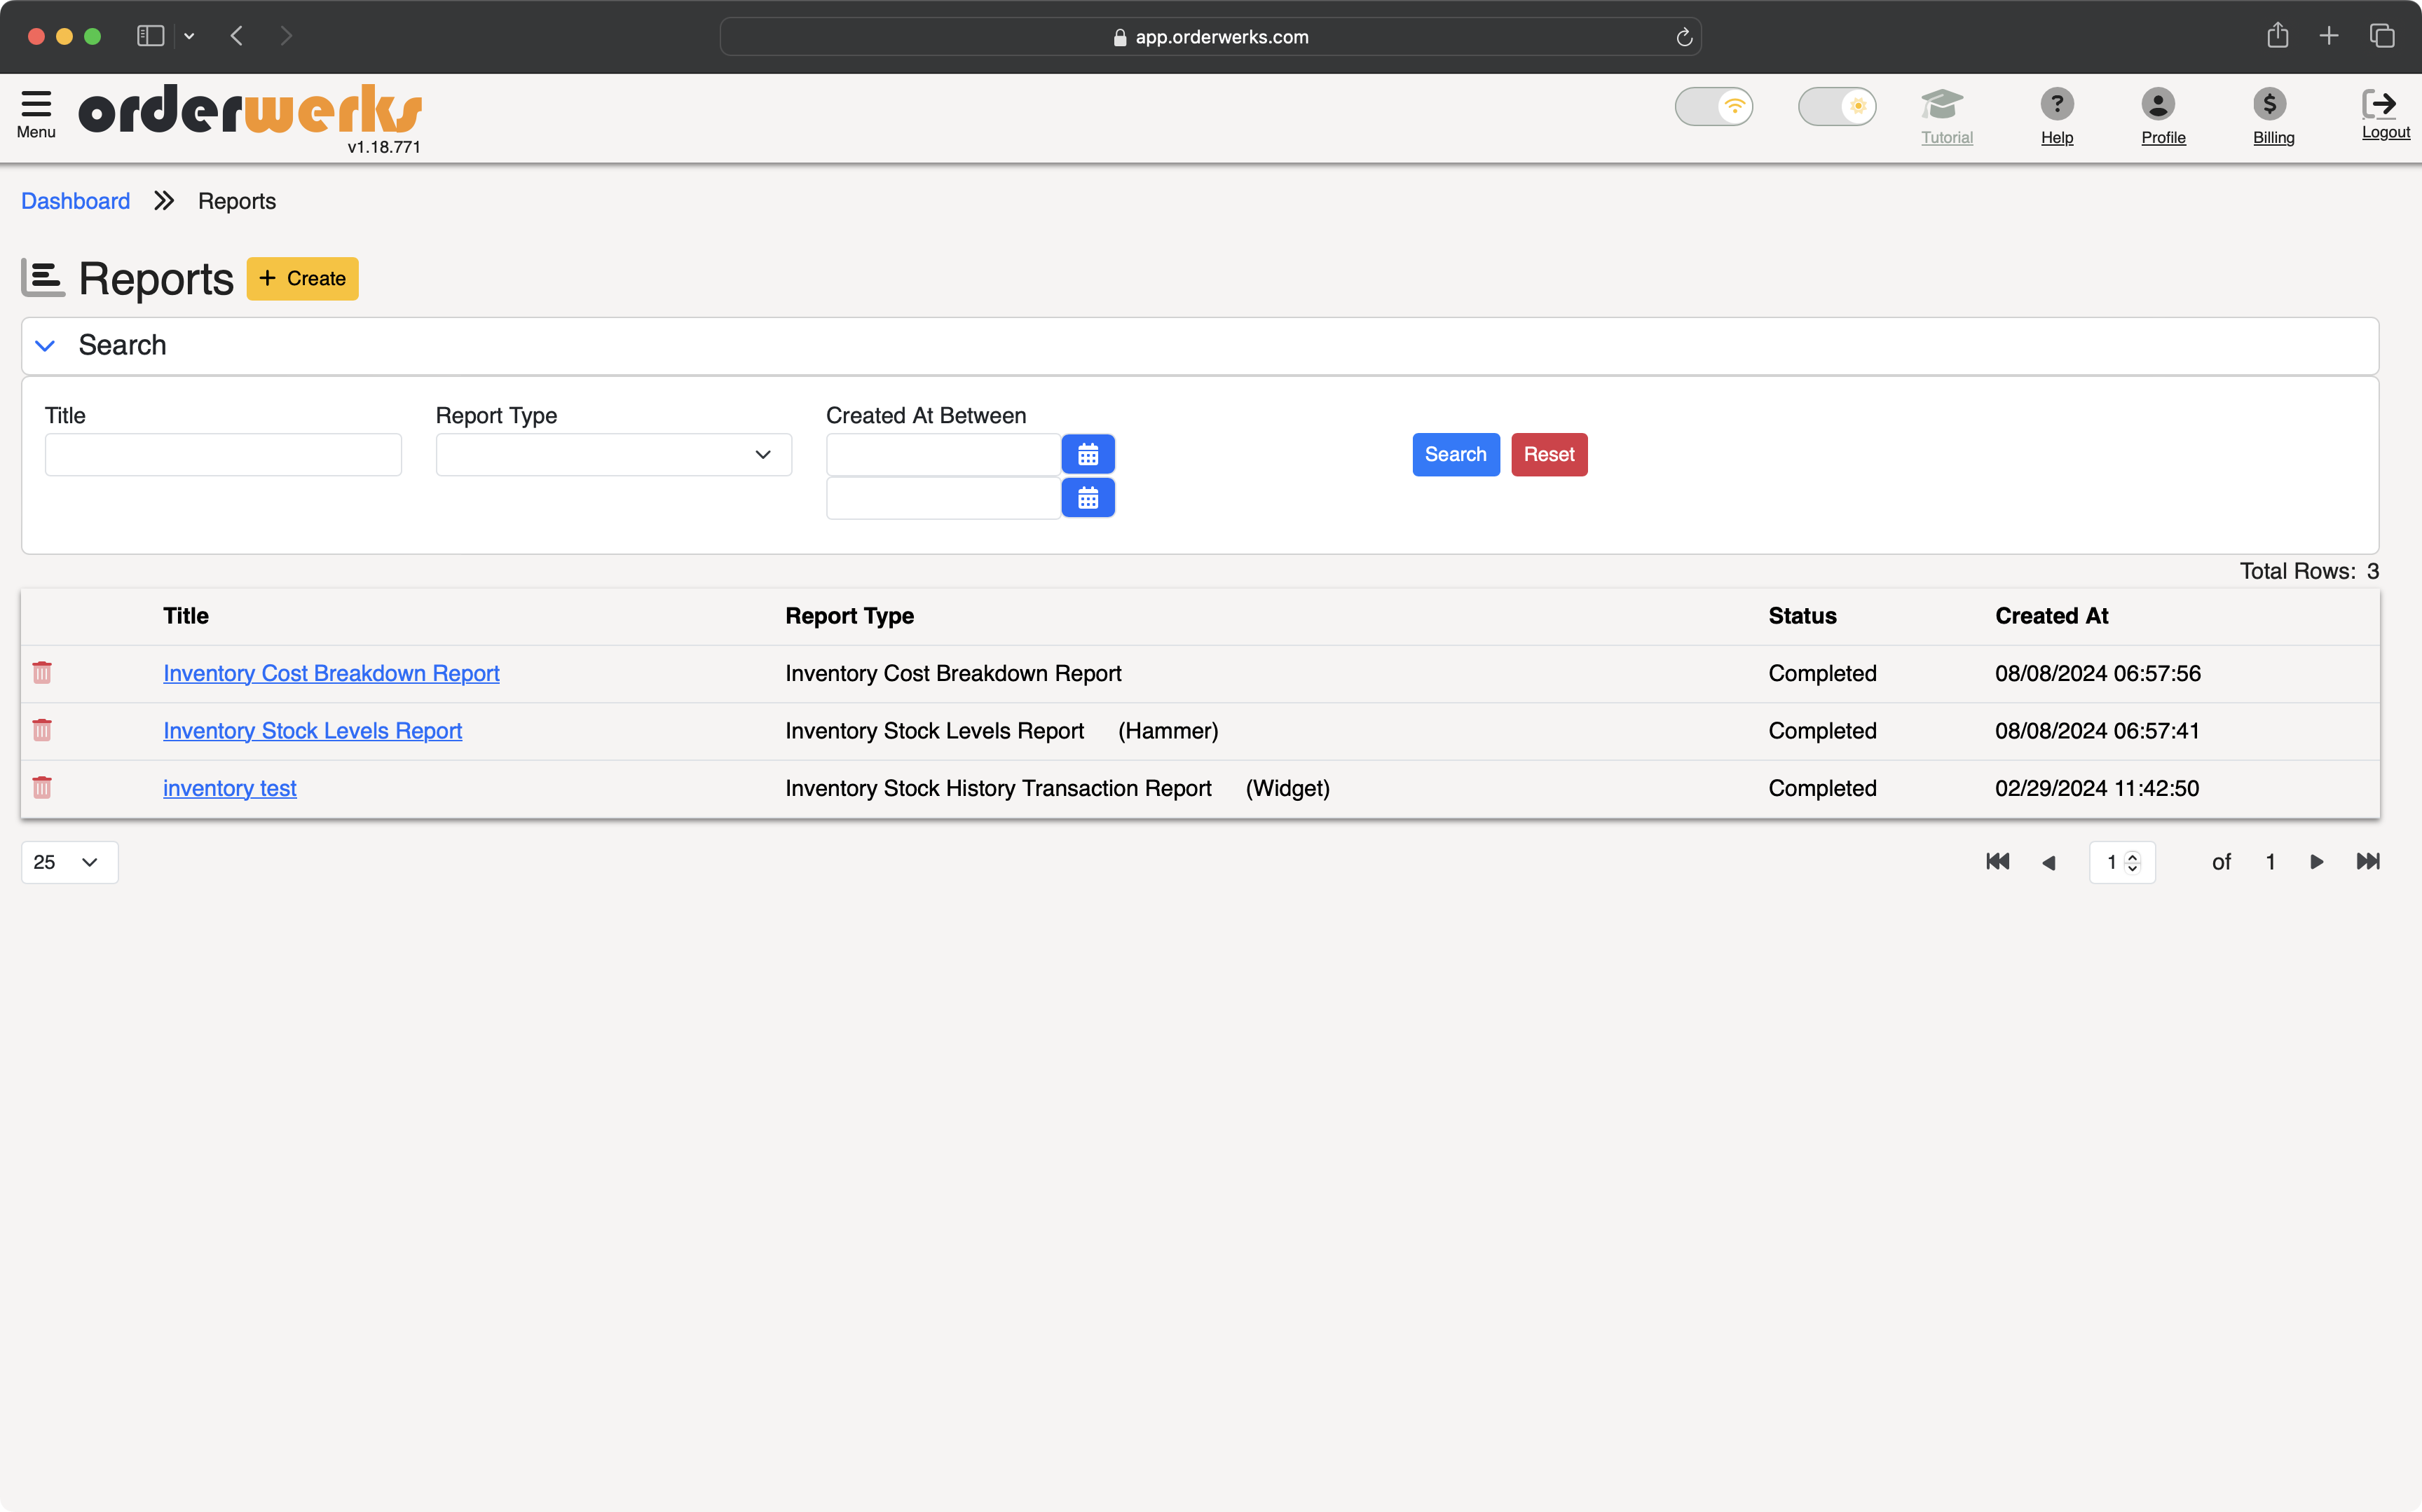Delete the Inventory Cost Breakdown Report row

pyautogui.click(x=42, y=673)
